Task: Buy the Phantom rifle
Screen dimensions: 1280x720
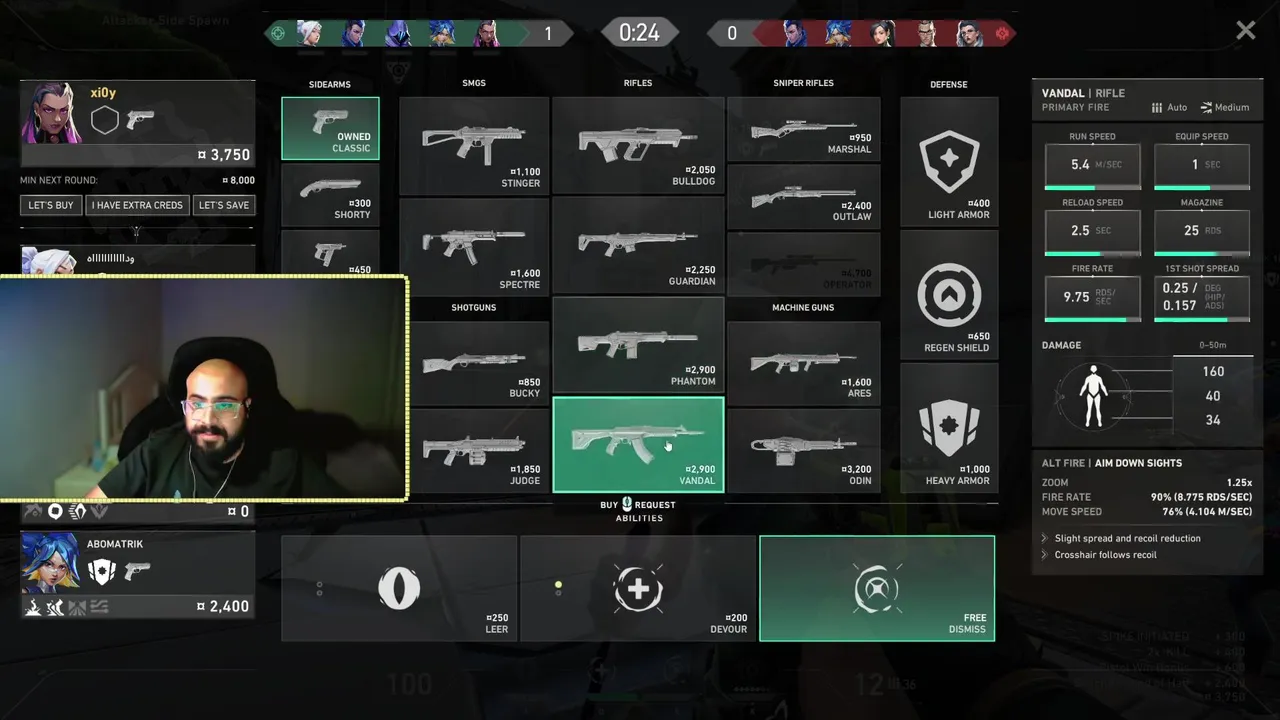Action: (x=638, y=344)
